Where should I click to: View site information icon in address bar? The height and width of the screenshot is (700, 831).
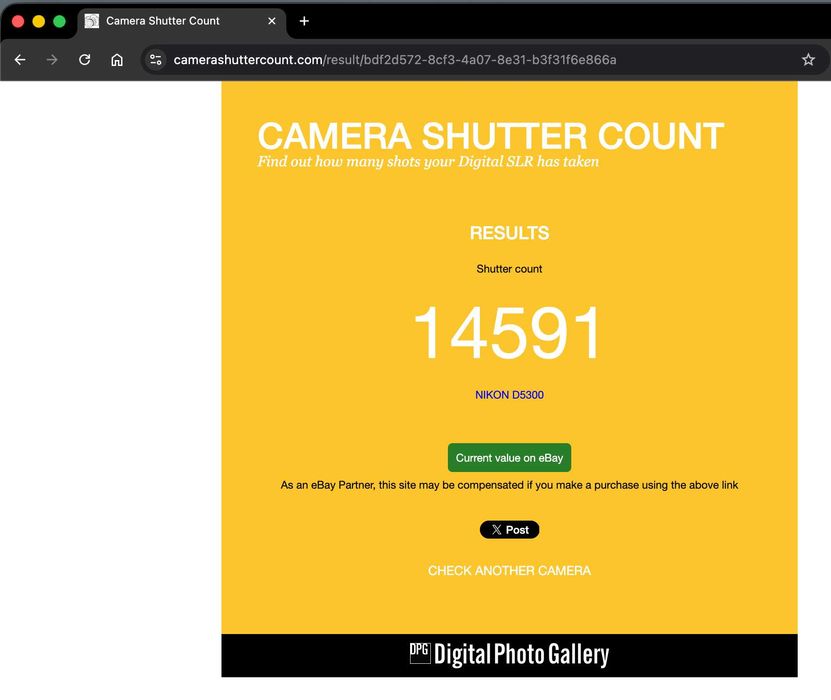156,59
